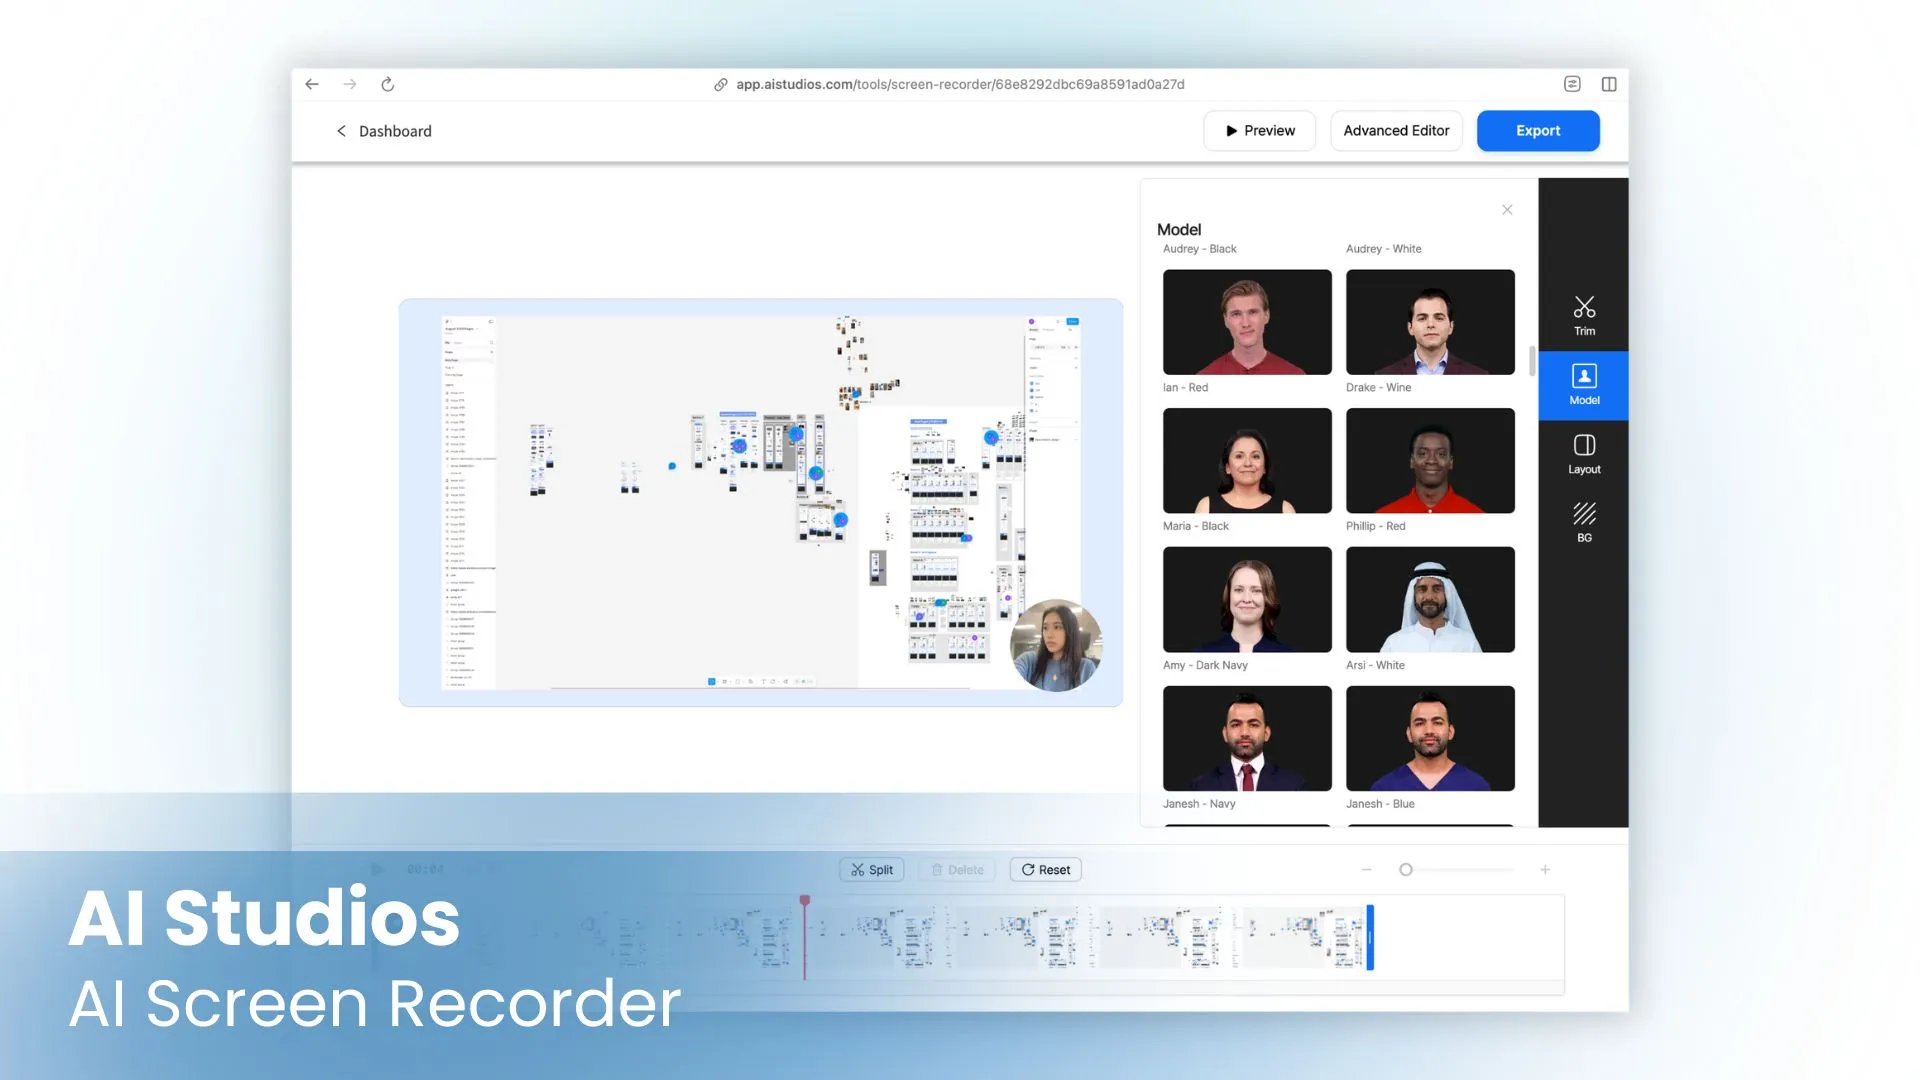Click the red timeline playhead marker

point(805,902)
